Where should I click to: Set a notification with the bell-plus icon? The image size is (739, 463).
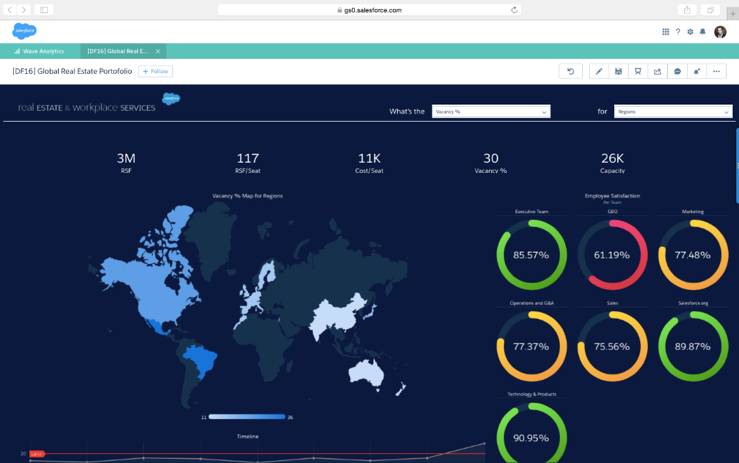coord(697,72)
